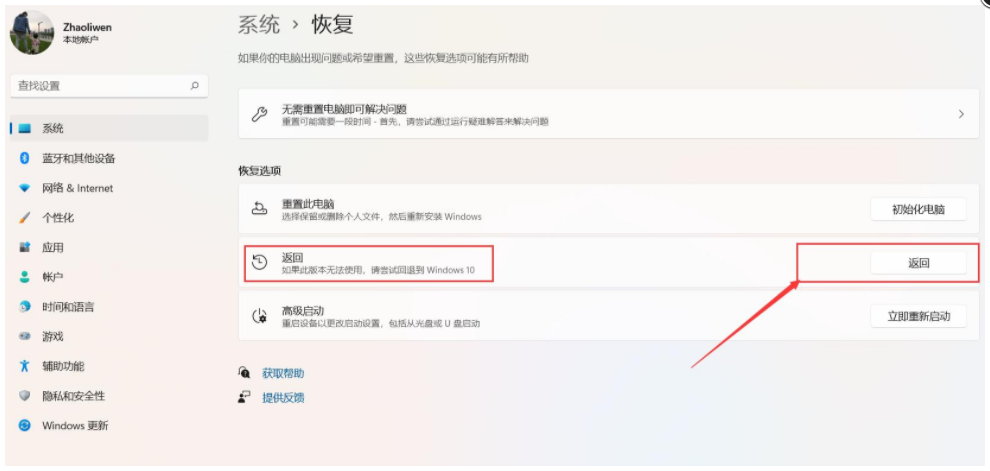Viewport: 990px width, 471px height.
Task: Open 蓝牙和其他设备 settings
Action: (79, 158)
